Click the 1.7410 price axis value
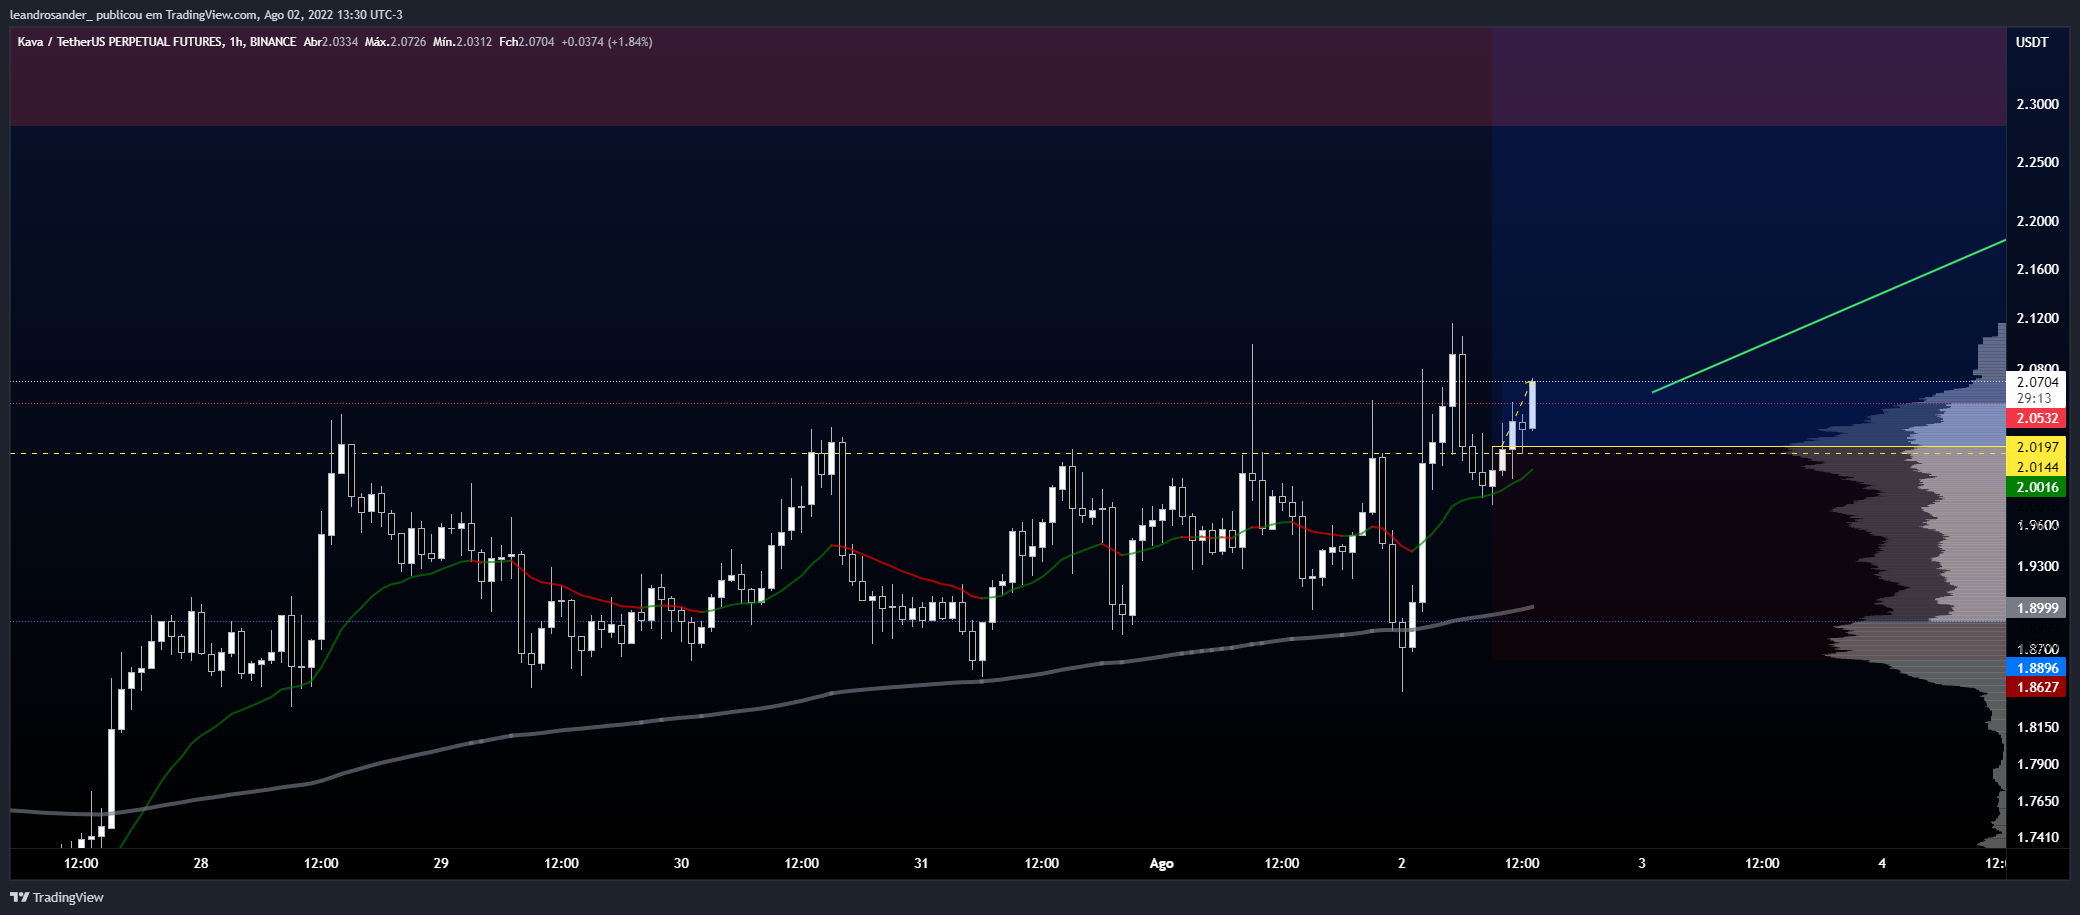Screen dimensions: 2080x915 (x=2037, y=837)
